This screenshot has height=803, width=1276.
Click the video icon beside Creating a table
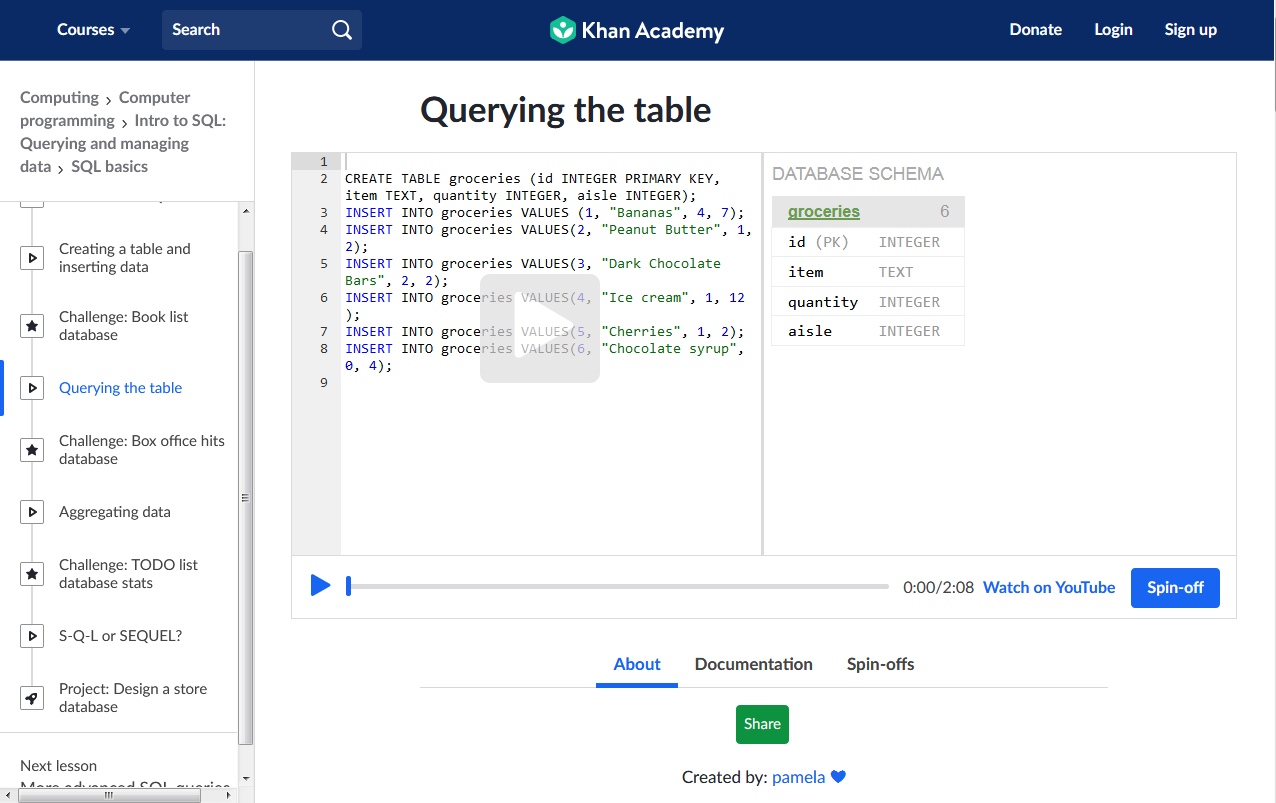click(32, 258)
